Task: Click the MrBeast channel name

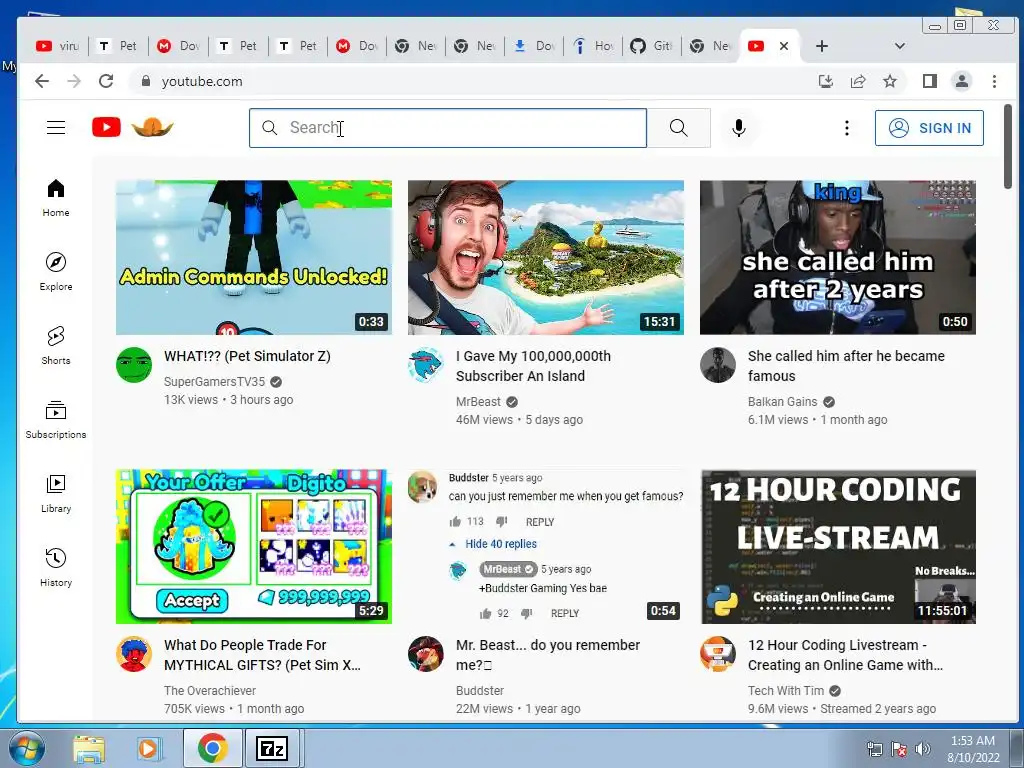Action: click(478, 402)
